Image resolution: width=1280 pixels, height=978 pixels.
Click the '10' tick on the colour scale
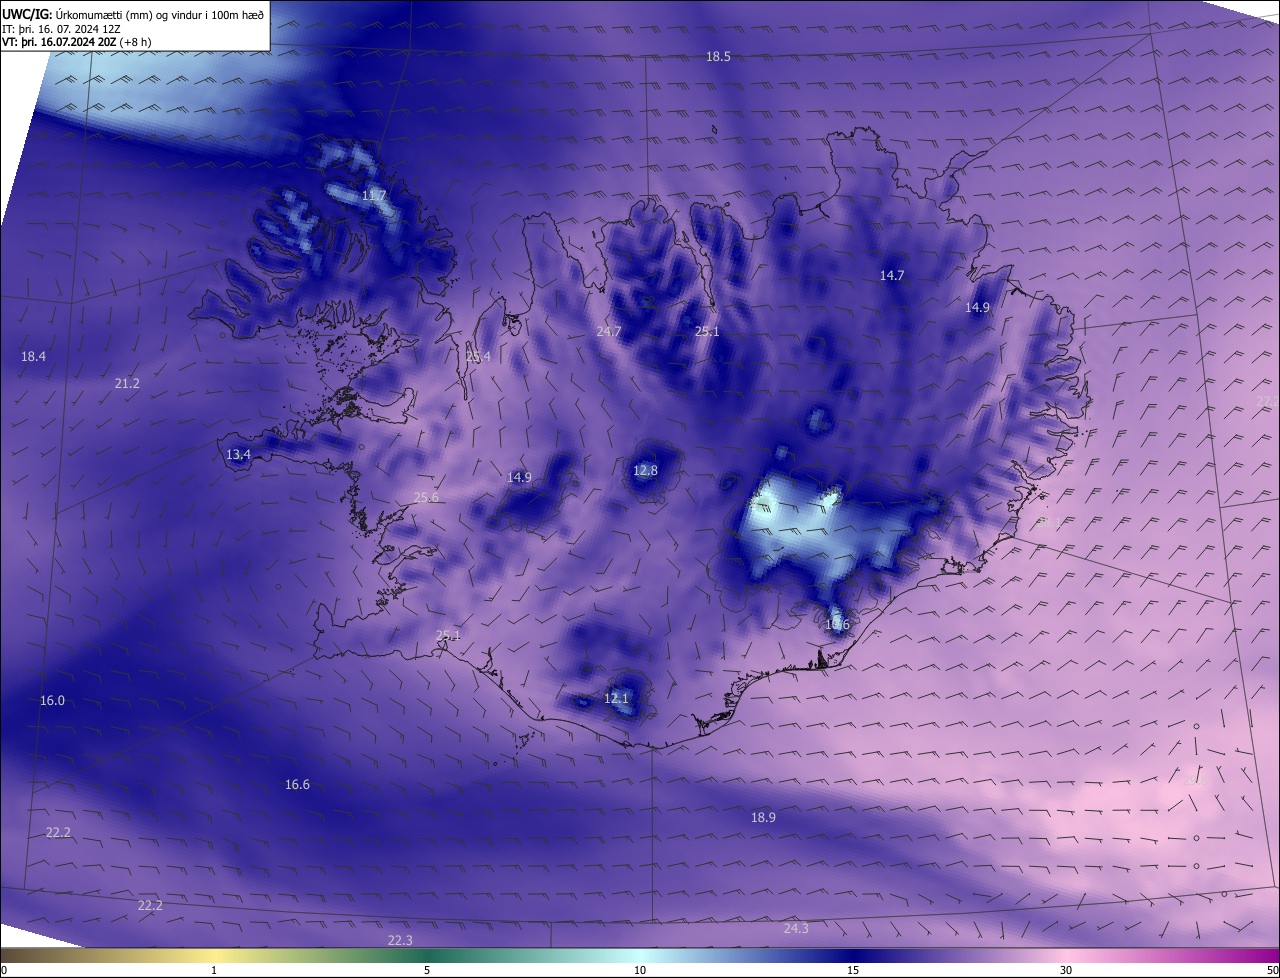point(640,970)
